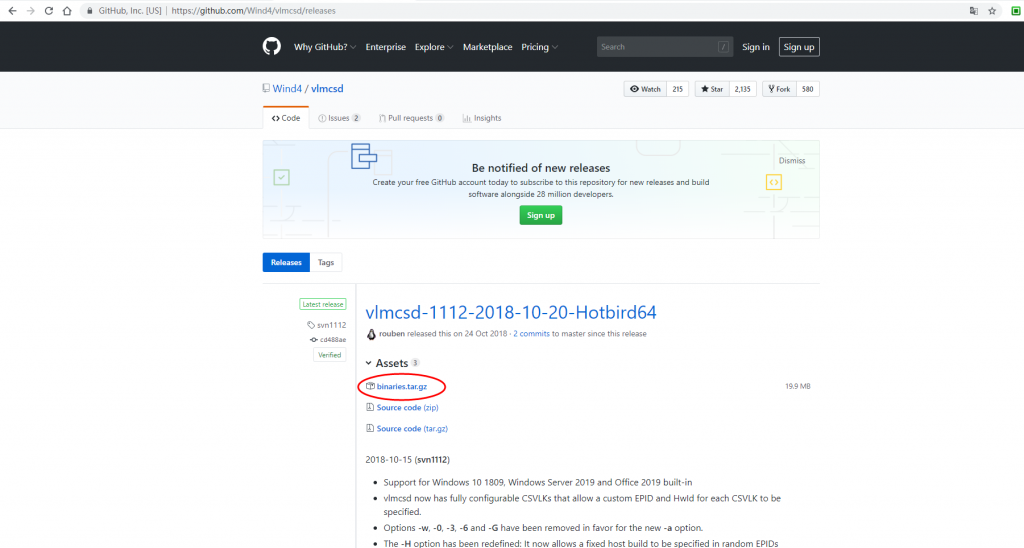Open the 215 watchers count
1024x548 pixels.
point(677,89)
